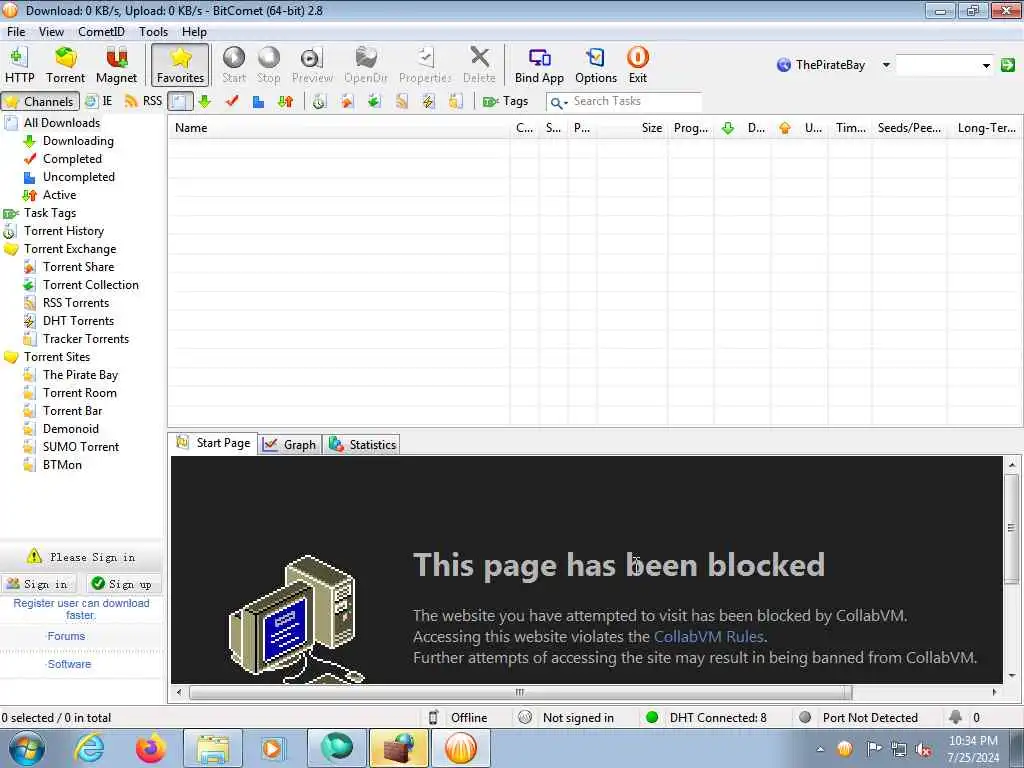The height and width of the screenshot is (768, 1024).
Task: Open the File menu
Action: 16,31
